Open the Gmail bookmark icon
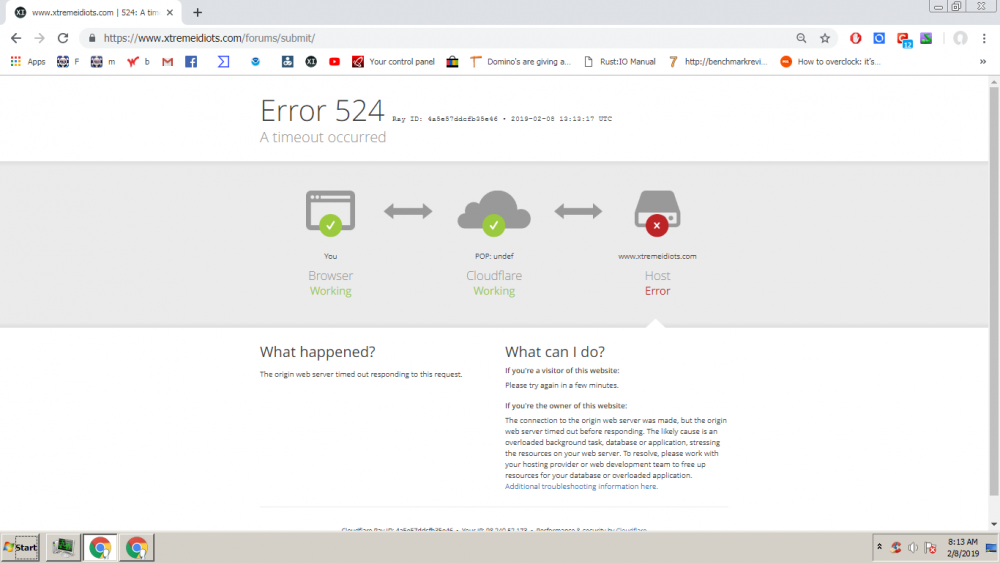1000x563 pixels. [x=167, y=61]
